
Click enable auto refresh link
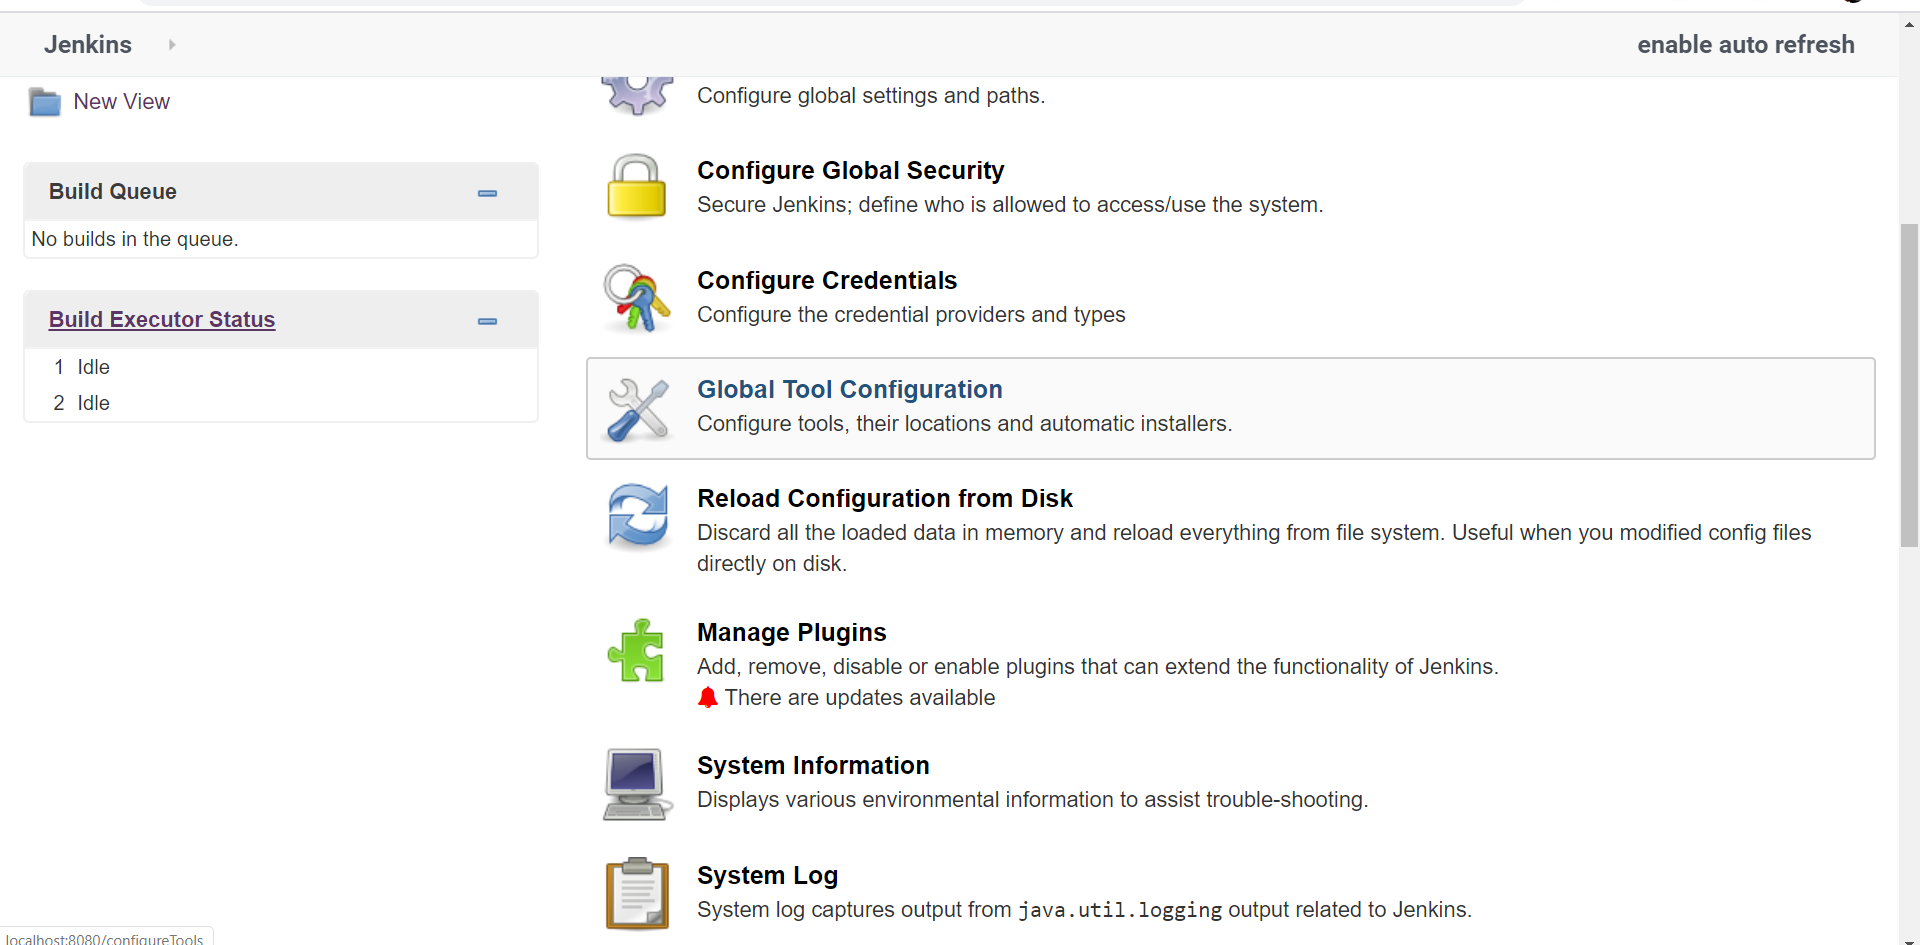coord(1746,45)
